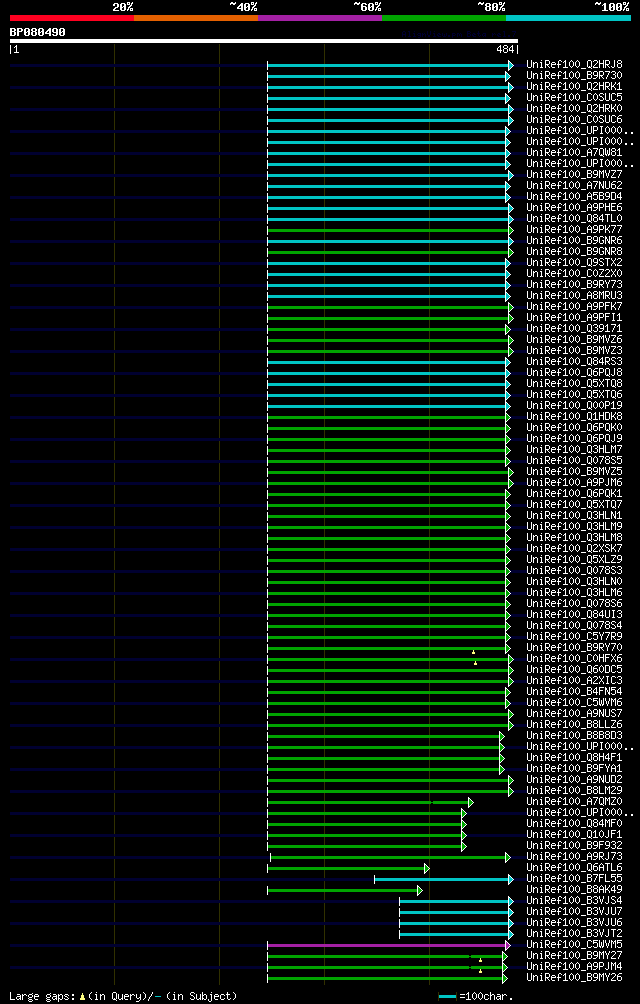Select label UniRef100_Q078S5
The width and height of the screenshot is (640, 1004).
pyautogui.click(x=574, y=460)
